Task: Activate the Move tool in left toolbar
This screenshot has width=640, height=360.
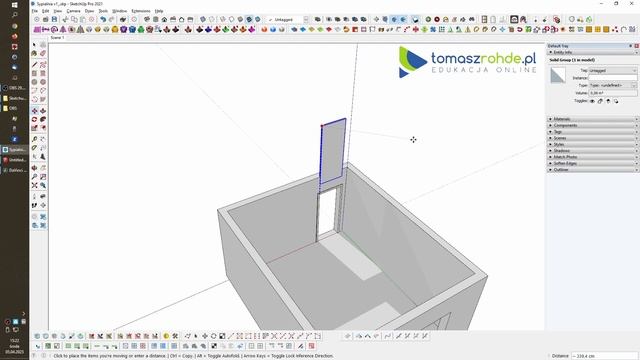Action: point(34,111)
